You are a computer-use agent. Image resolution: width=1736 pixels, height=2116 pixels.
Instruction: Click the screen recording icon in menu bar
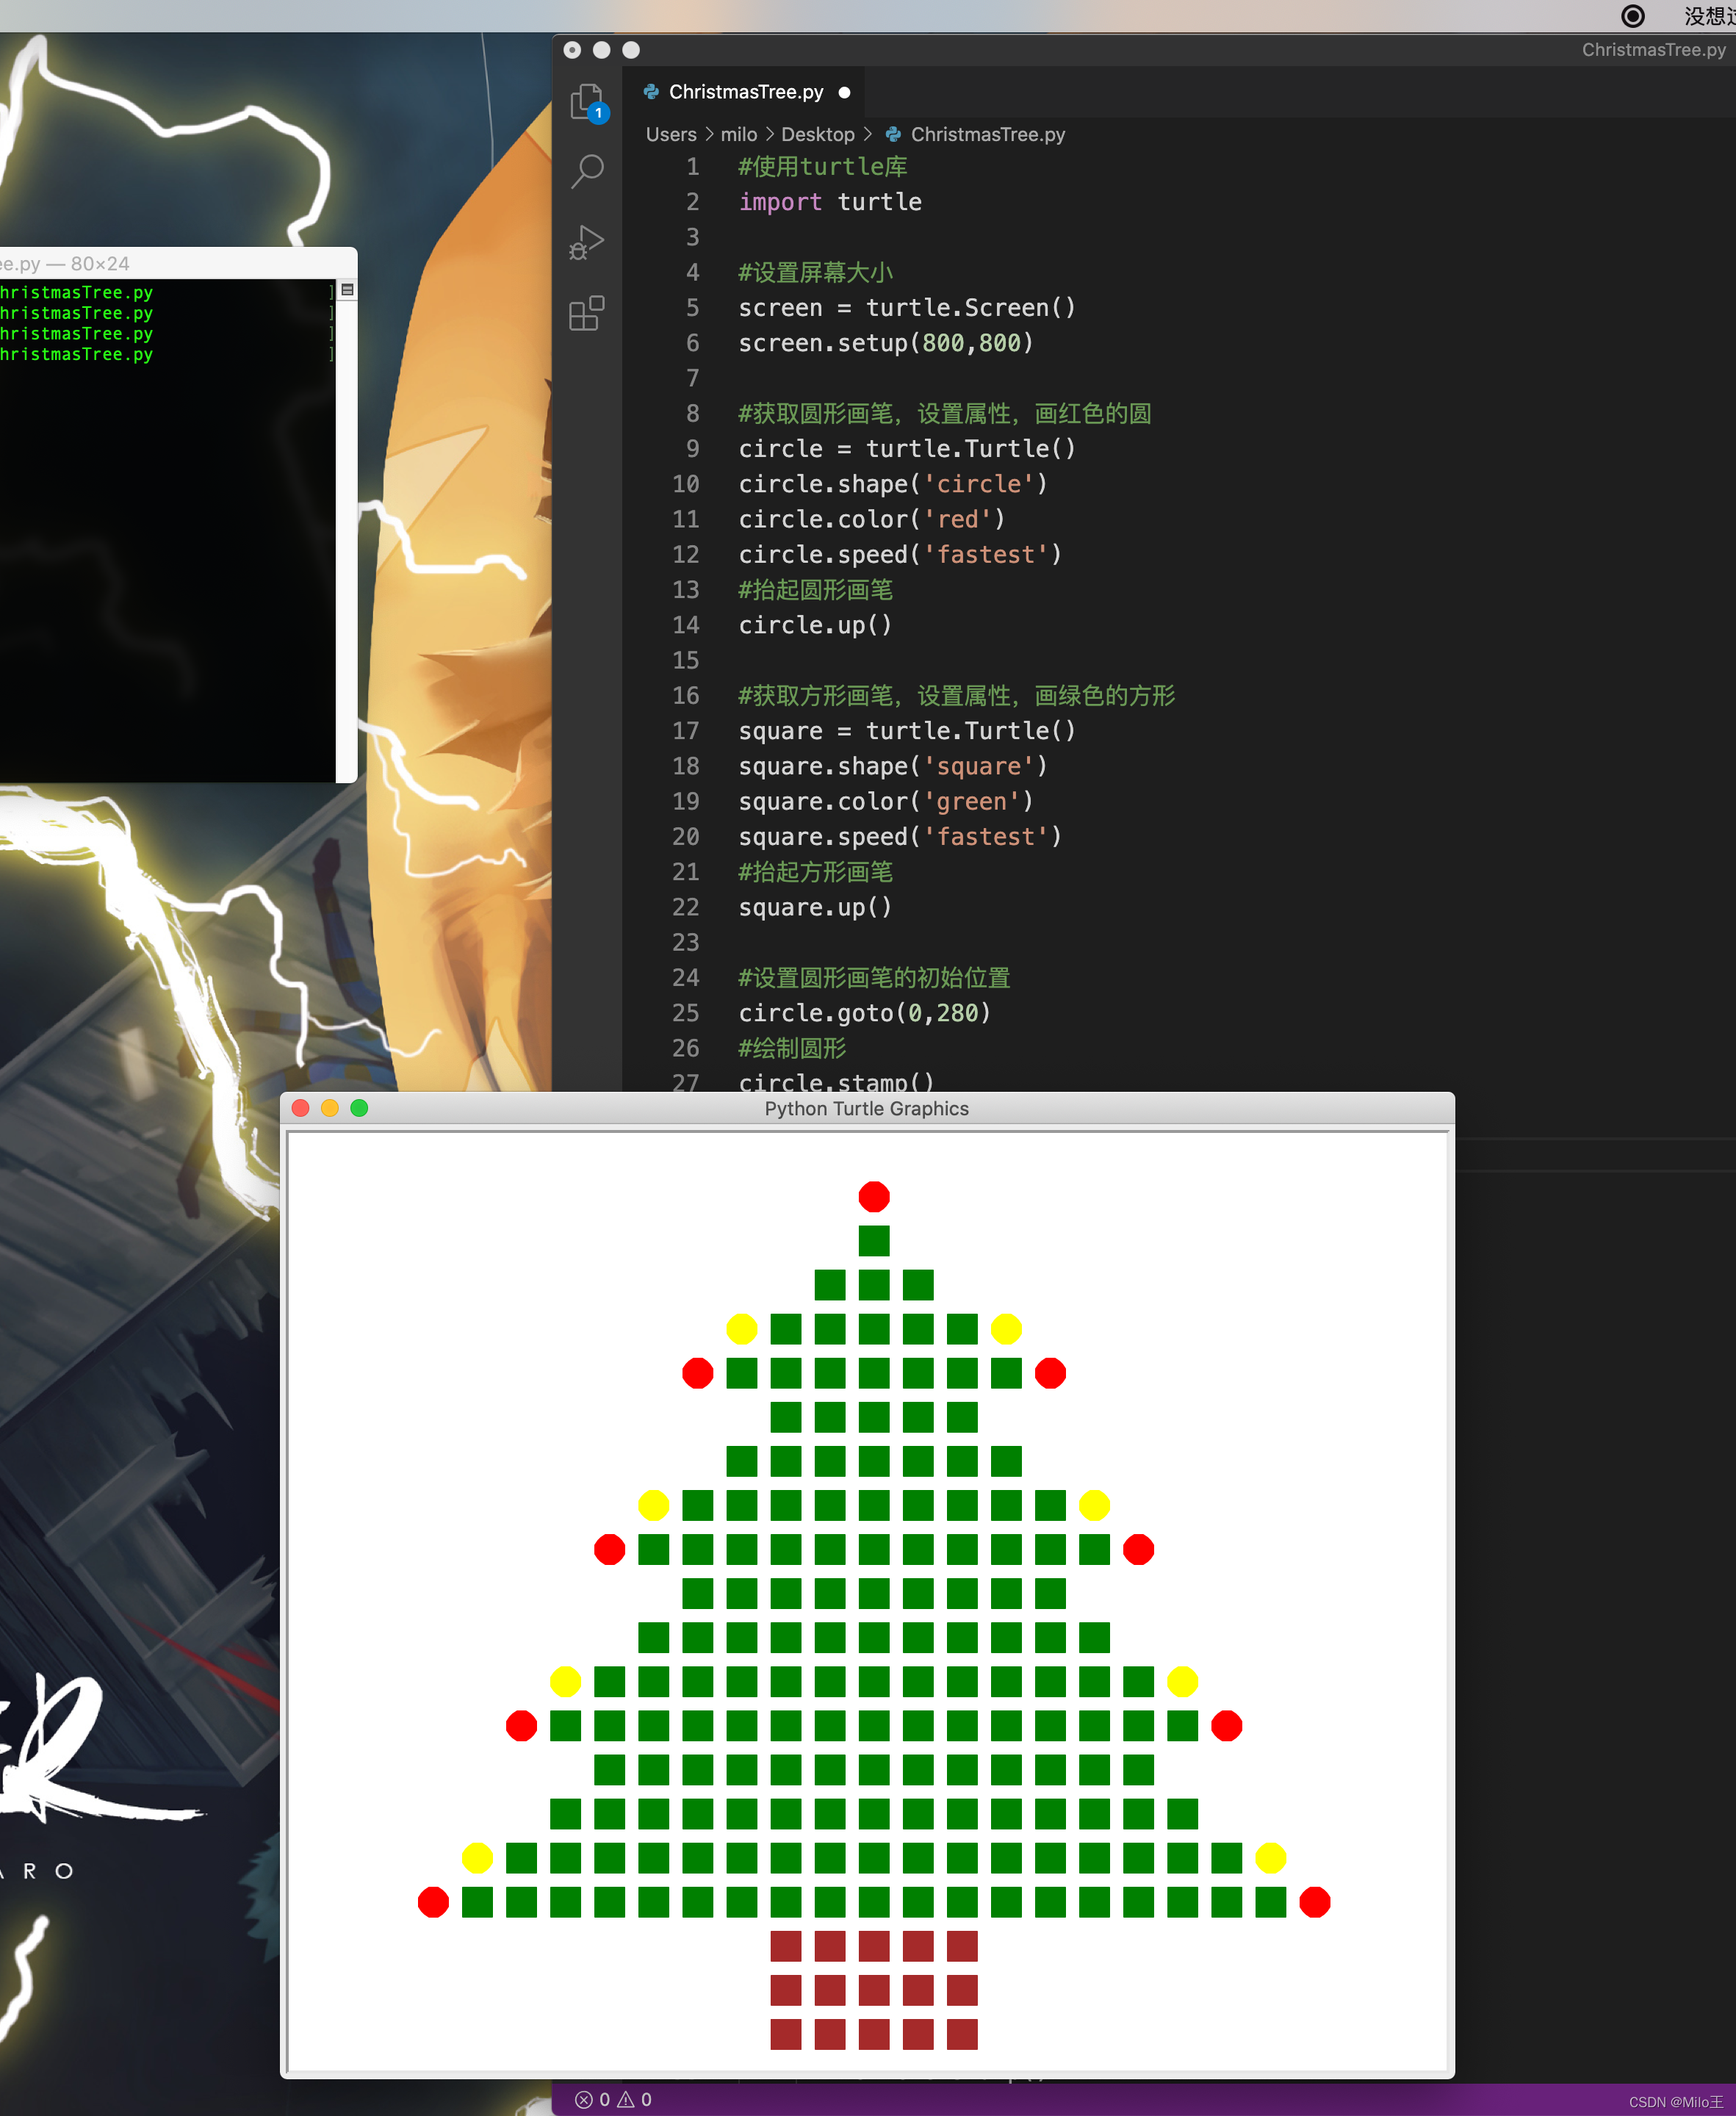tap(1633, 15)
